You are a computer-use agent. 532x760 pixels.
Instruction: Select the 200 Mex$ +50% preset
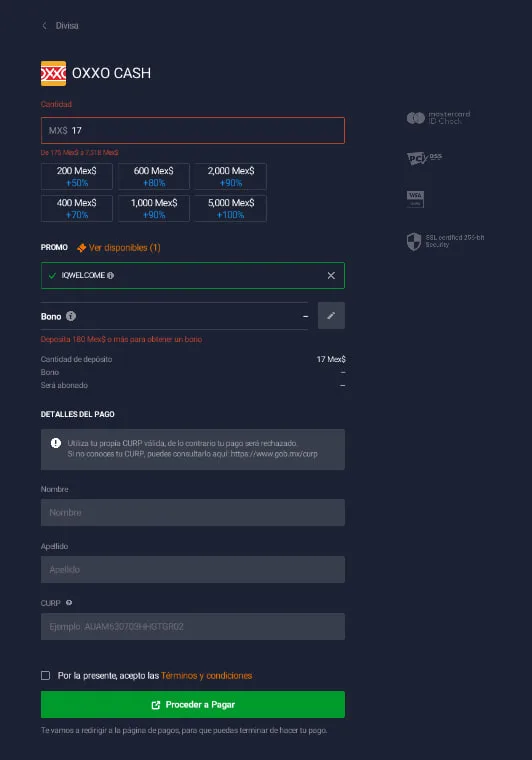[77, 176]
